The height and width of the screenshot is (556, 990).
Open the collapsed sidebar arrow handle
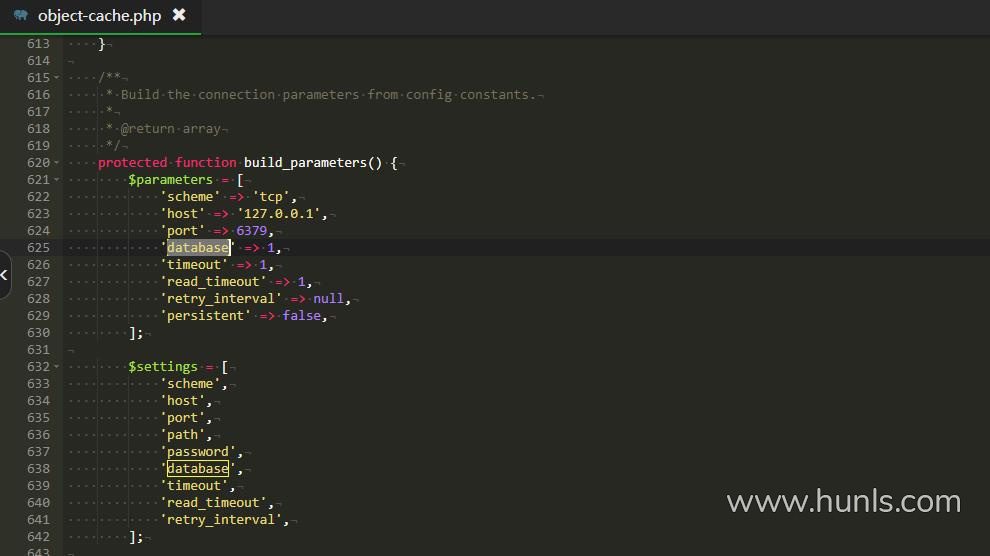click(x=4, y=275)
